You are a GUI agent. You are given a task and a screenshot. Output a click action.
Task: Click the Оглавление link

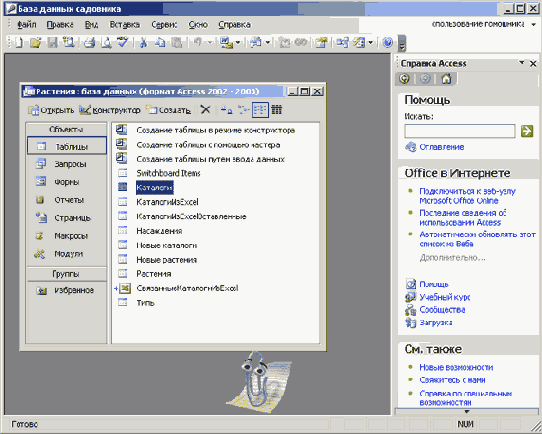441,147
